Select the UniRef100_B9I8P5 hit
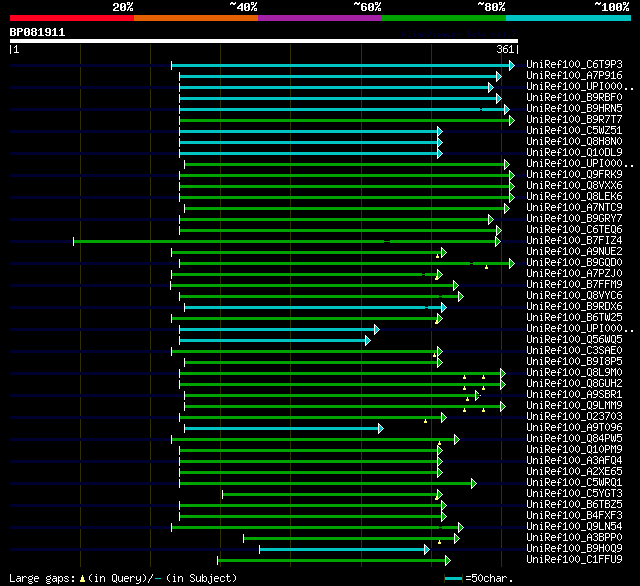Viewport: 640px width, 586px height. point(574,362)
